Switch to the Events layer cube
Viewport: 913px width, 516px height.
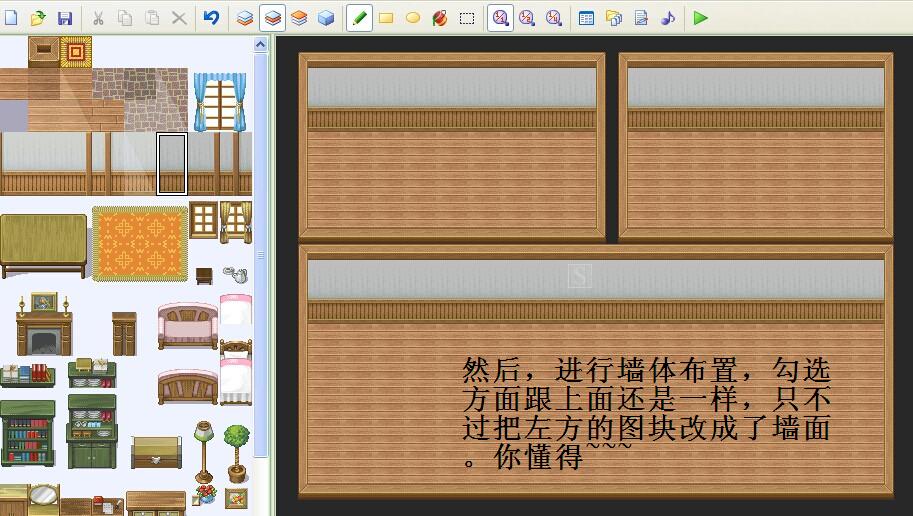[x=326, y=18]
